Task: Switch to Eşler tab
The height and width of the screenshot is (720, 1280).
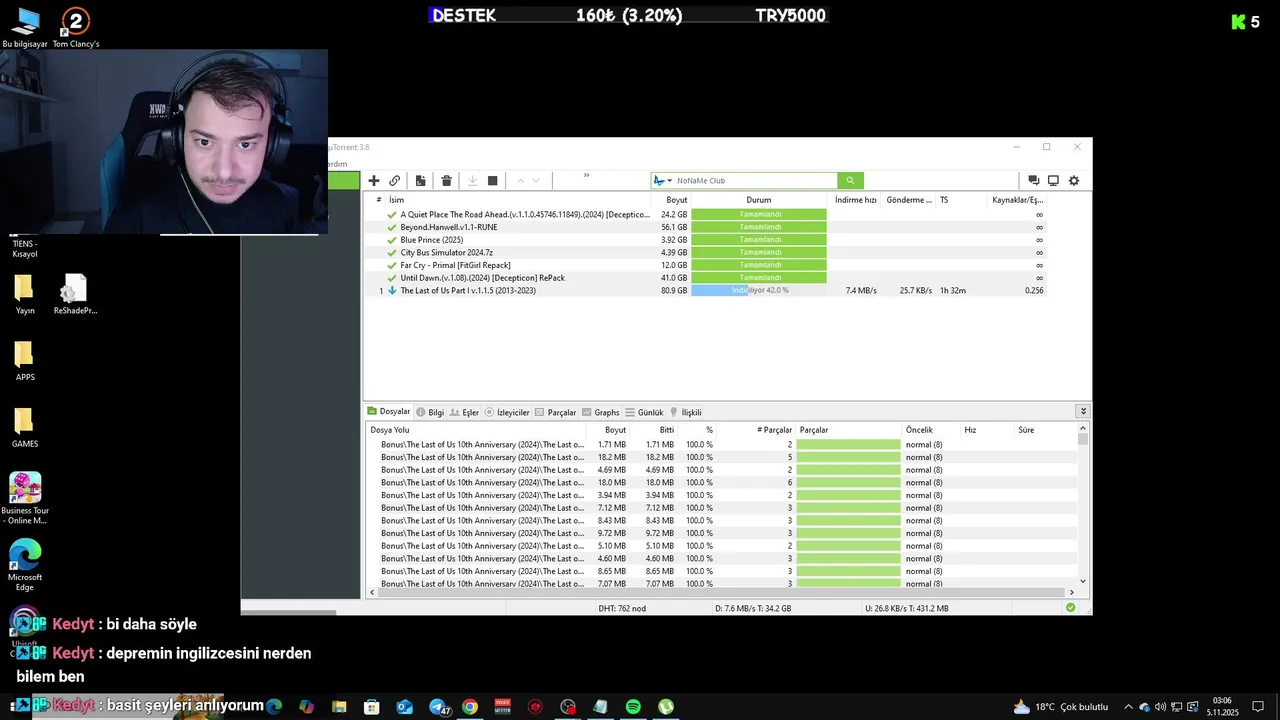Action: click(x=464, y=412)
